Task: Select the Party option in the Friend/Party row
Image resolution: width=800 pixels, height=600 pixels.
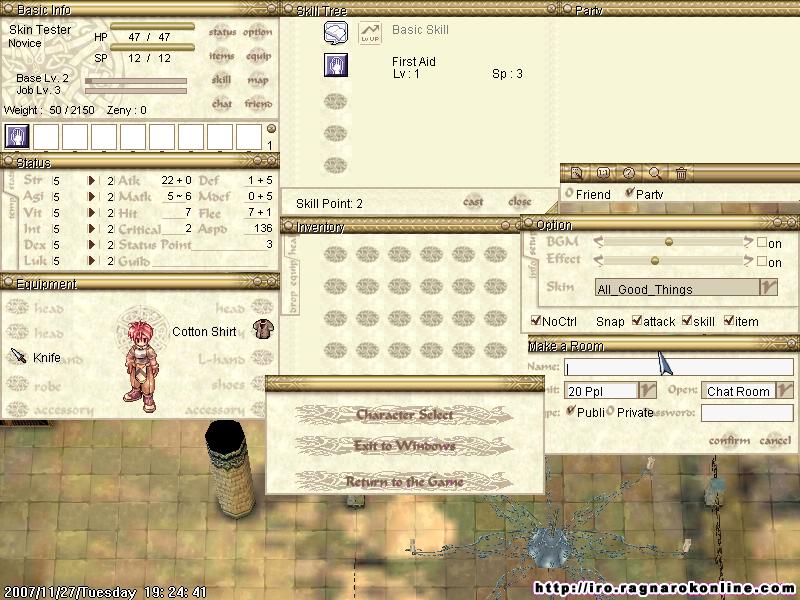Action: 630,193
